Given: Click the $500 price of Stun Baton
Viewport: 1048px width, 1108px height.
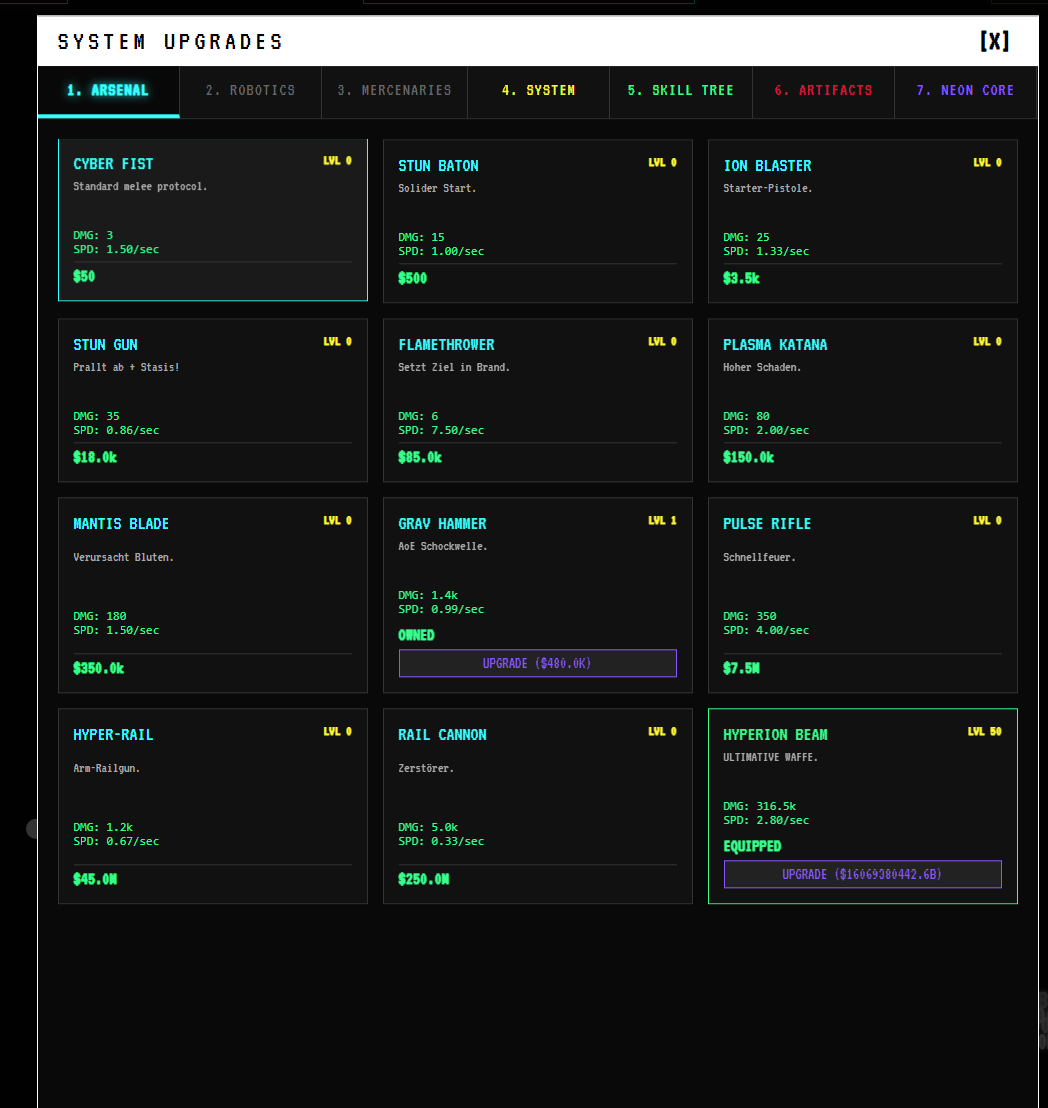Looking at the screenshot, I should (413, 278).
